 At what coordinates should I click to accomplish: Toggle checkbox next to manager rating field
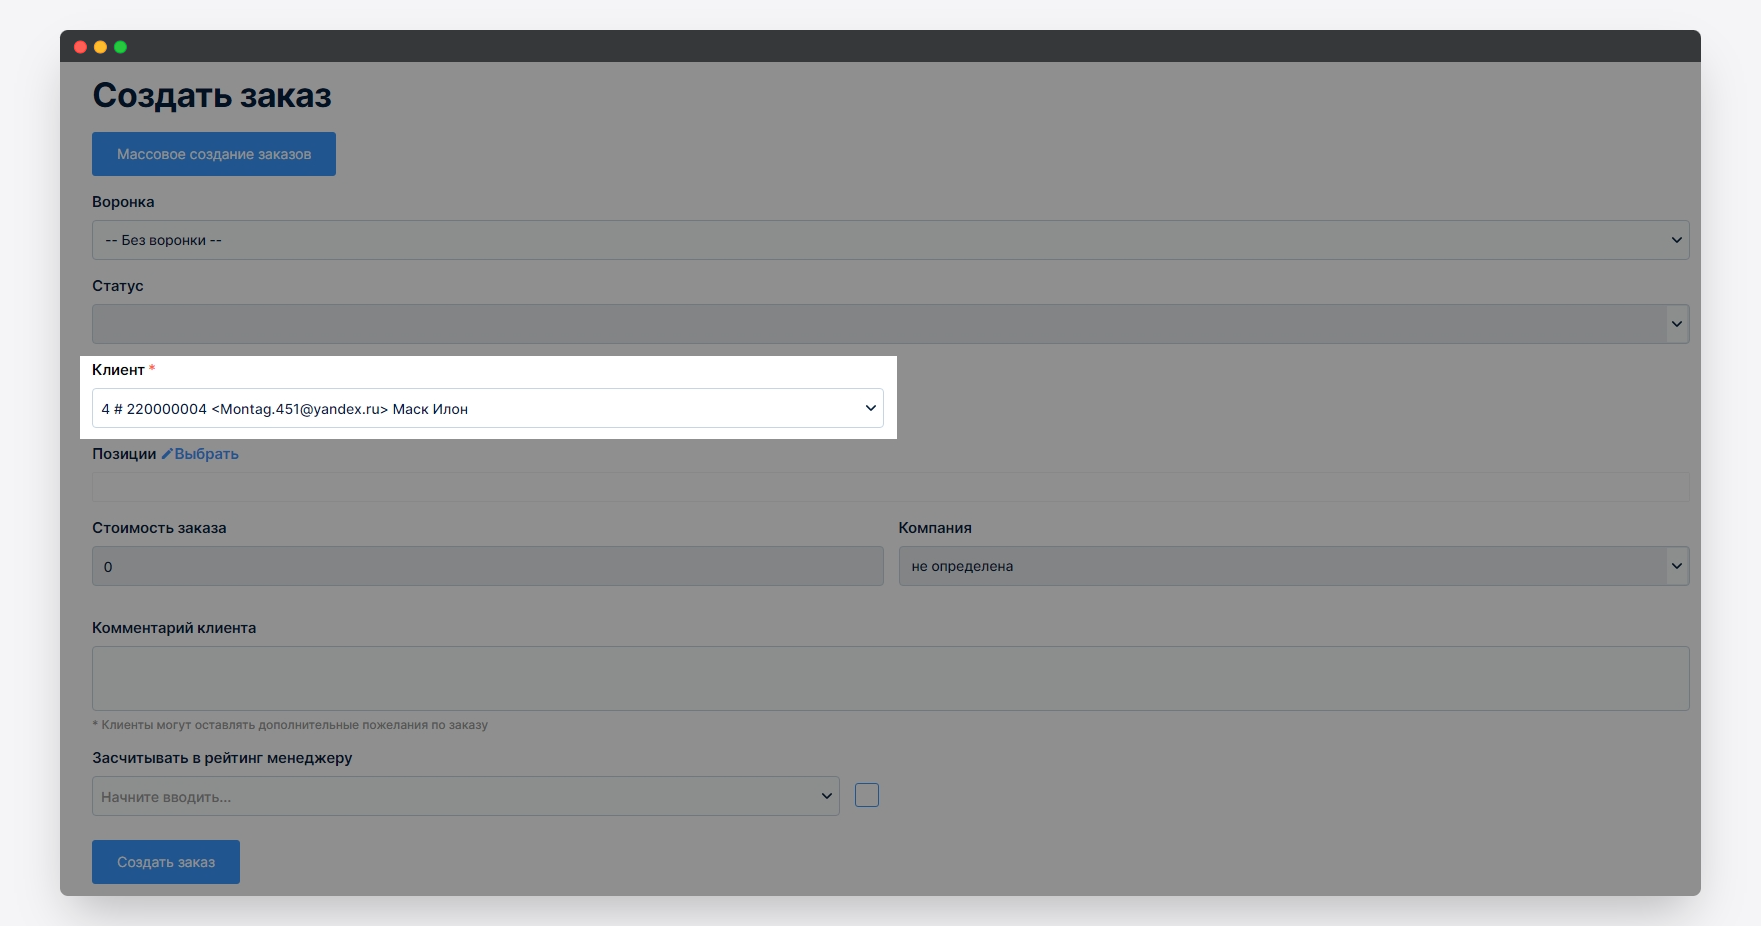tap(867, 795)
